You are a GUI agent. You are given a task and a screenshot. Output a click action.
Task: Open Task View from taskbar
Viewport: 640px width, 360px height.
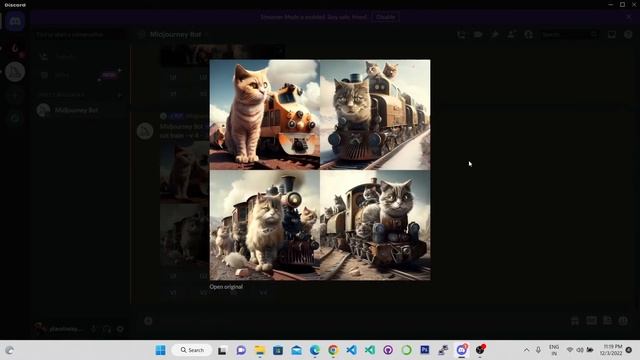(222, 350)
